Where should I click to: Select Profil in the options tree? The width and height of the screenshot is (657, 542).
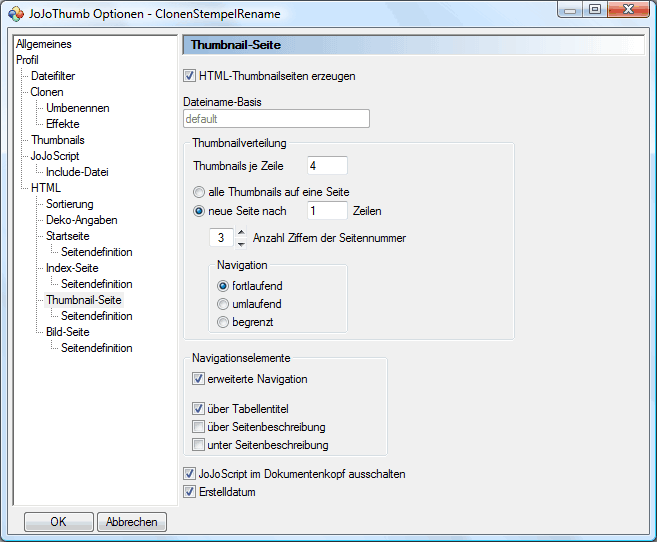click(x=27, y=60)
